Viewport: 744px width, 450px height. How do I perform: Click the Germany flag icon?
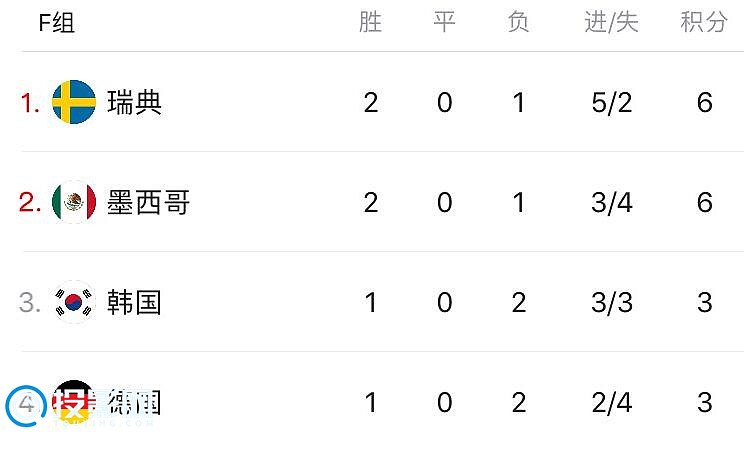(x=74, y=402)
